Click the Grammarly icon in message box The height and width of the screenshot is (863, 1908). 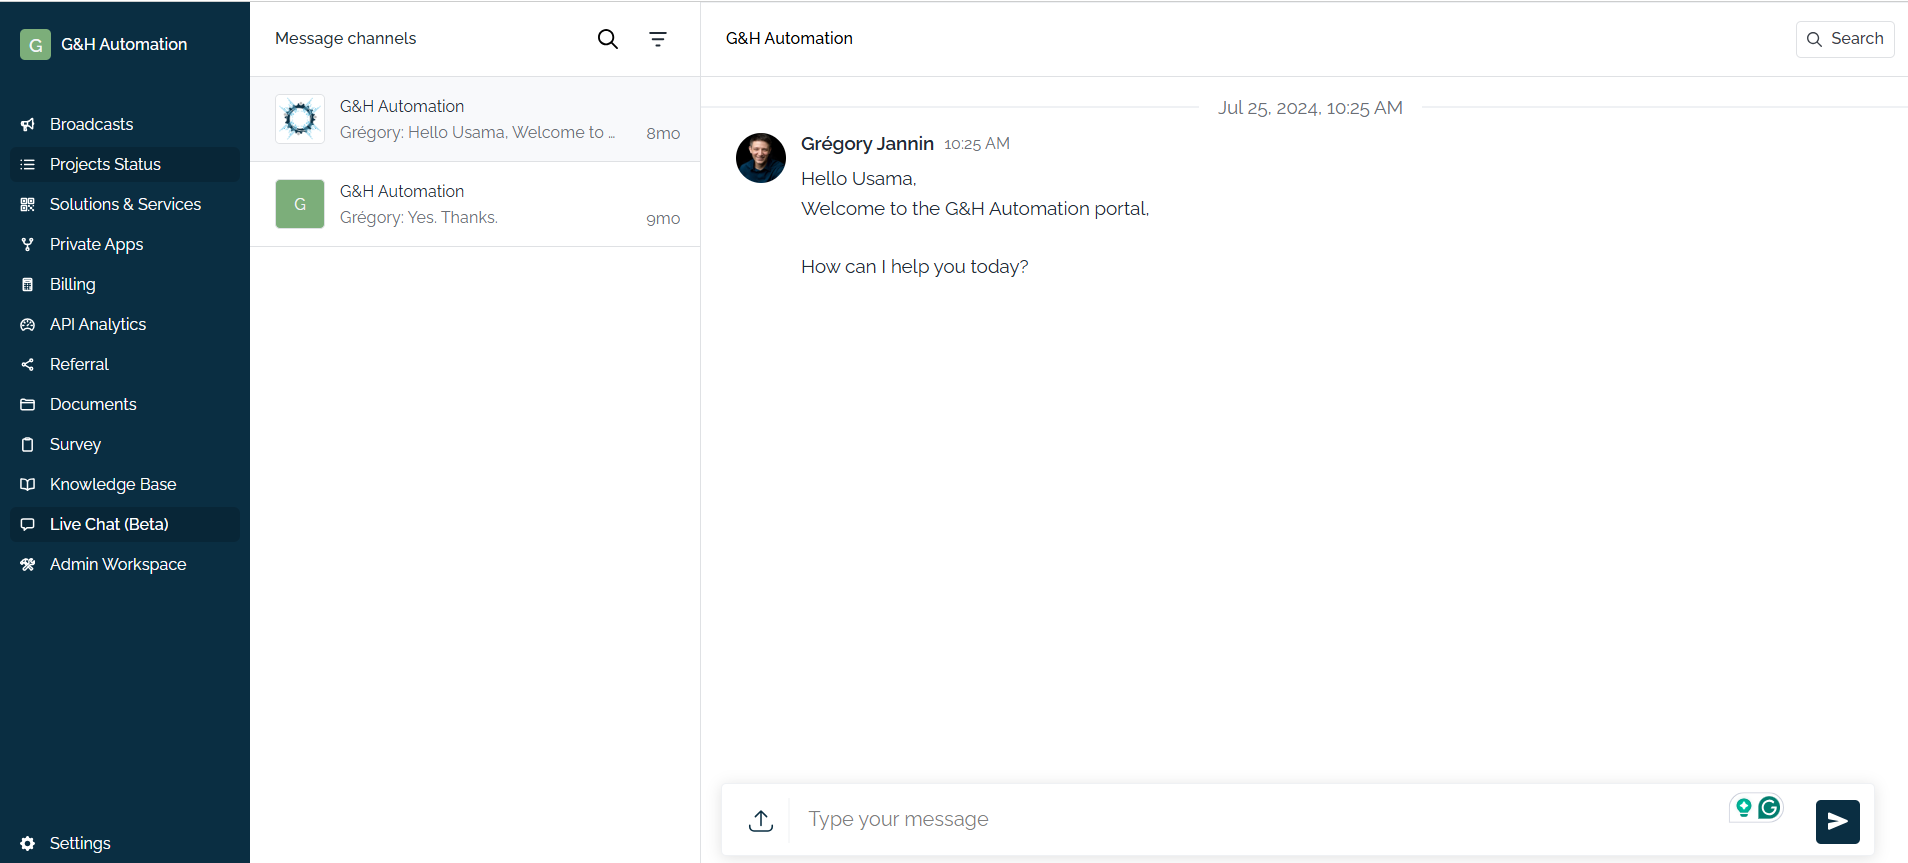pyautogui.click(x=1769, y=807)
